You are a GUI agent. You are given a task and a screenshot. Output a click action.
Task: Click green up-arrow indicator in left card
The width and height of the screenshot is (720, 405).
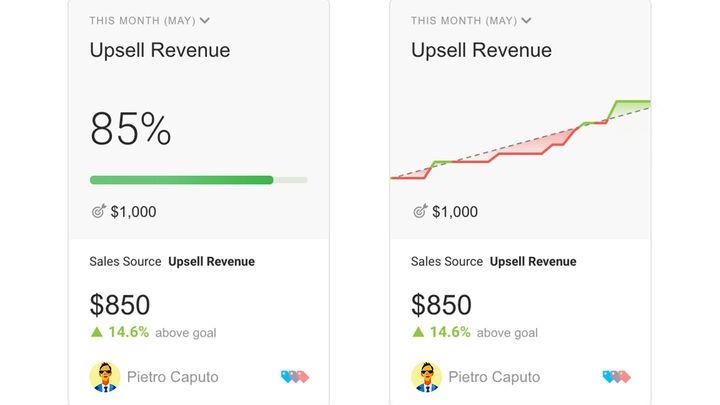pyautogui.click(x=96, y=332)
